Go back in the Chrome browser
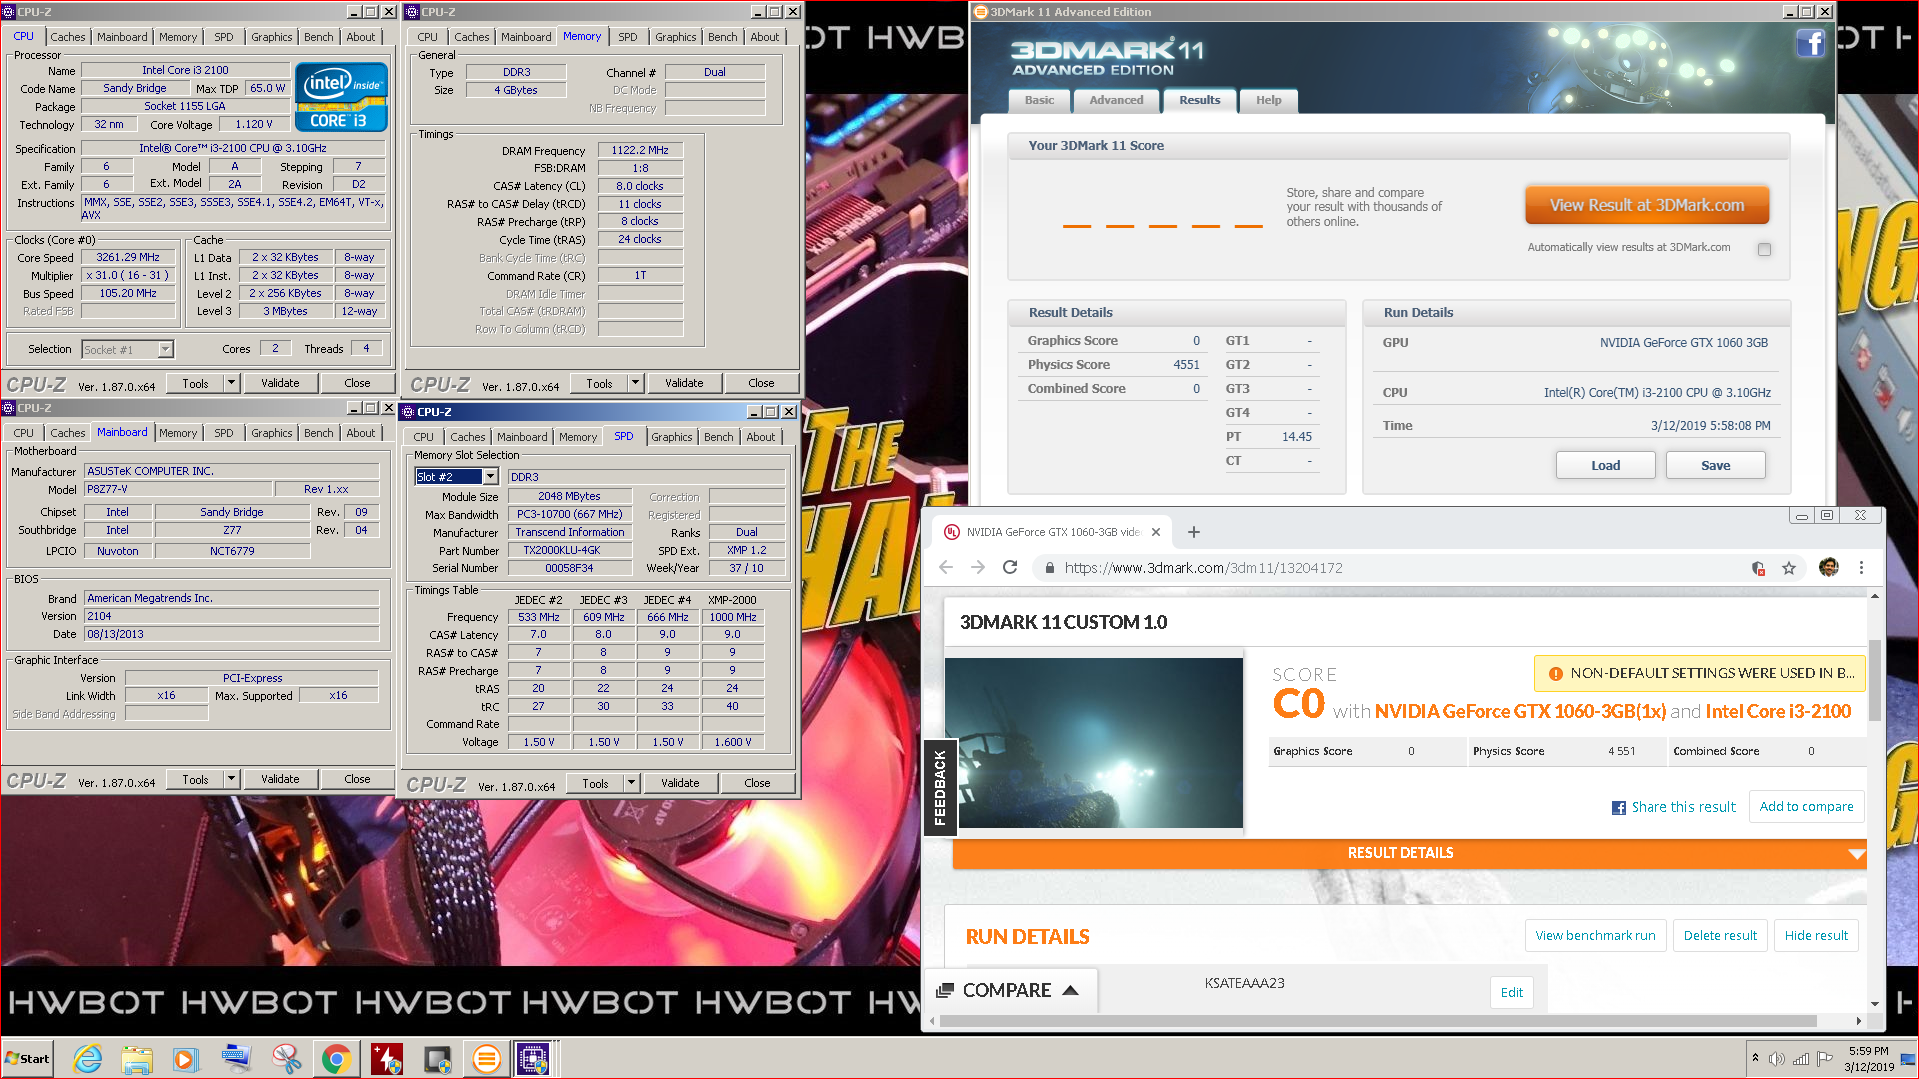Screen dimensions: 1919x1079 pos(946,568)
